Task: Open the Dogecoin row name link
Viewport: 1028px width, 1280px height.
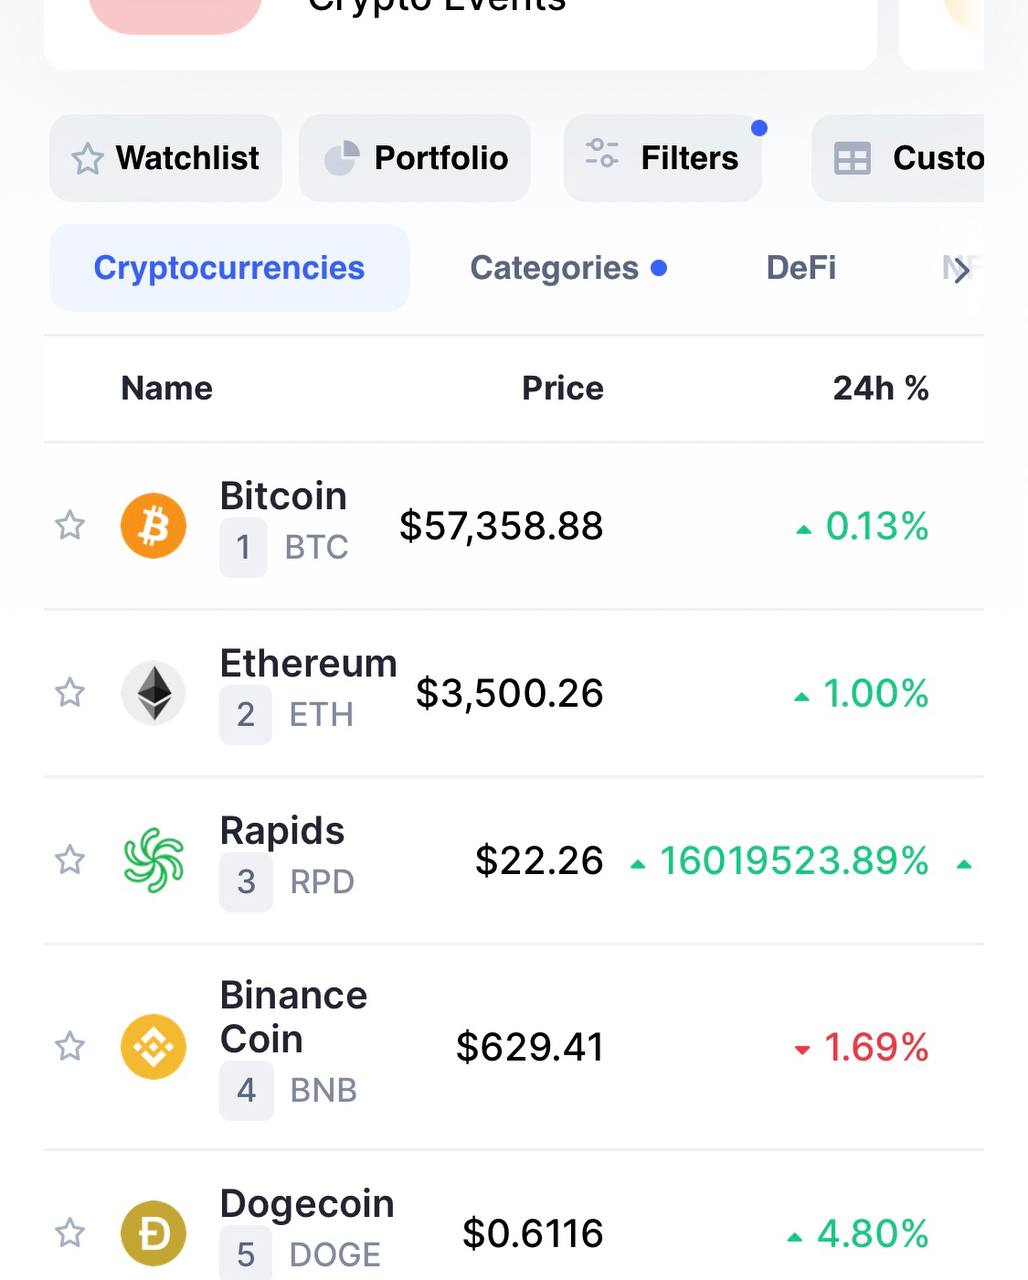Action: [307, 1204]
